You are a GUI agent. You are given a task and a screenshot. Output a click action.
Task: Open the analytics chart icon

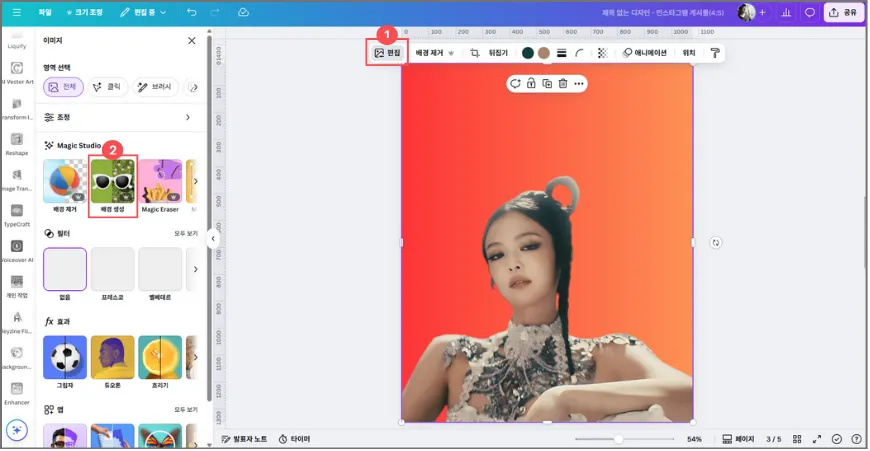pos(786,12)
